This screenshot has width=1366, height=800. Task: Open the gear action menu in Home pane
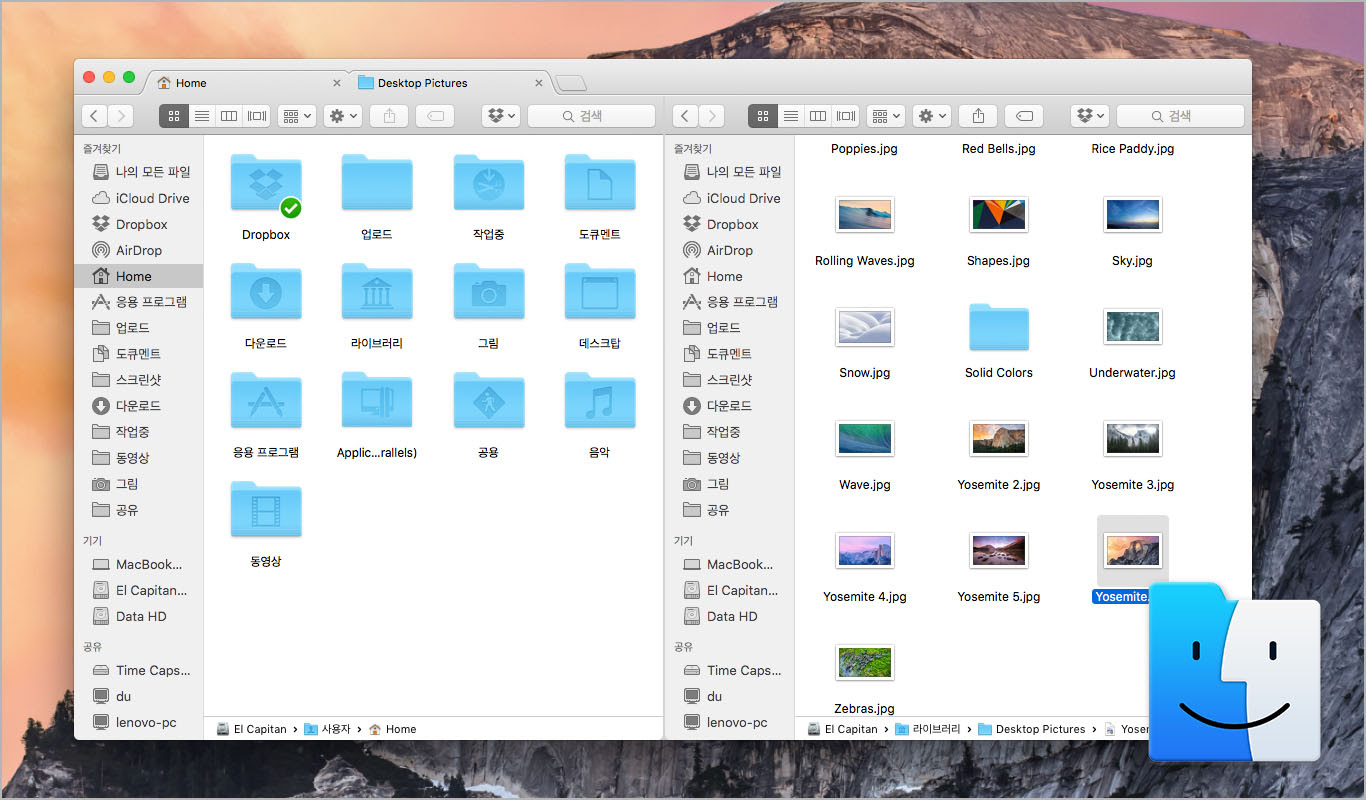[343, 116]
